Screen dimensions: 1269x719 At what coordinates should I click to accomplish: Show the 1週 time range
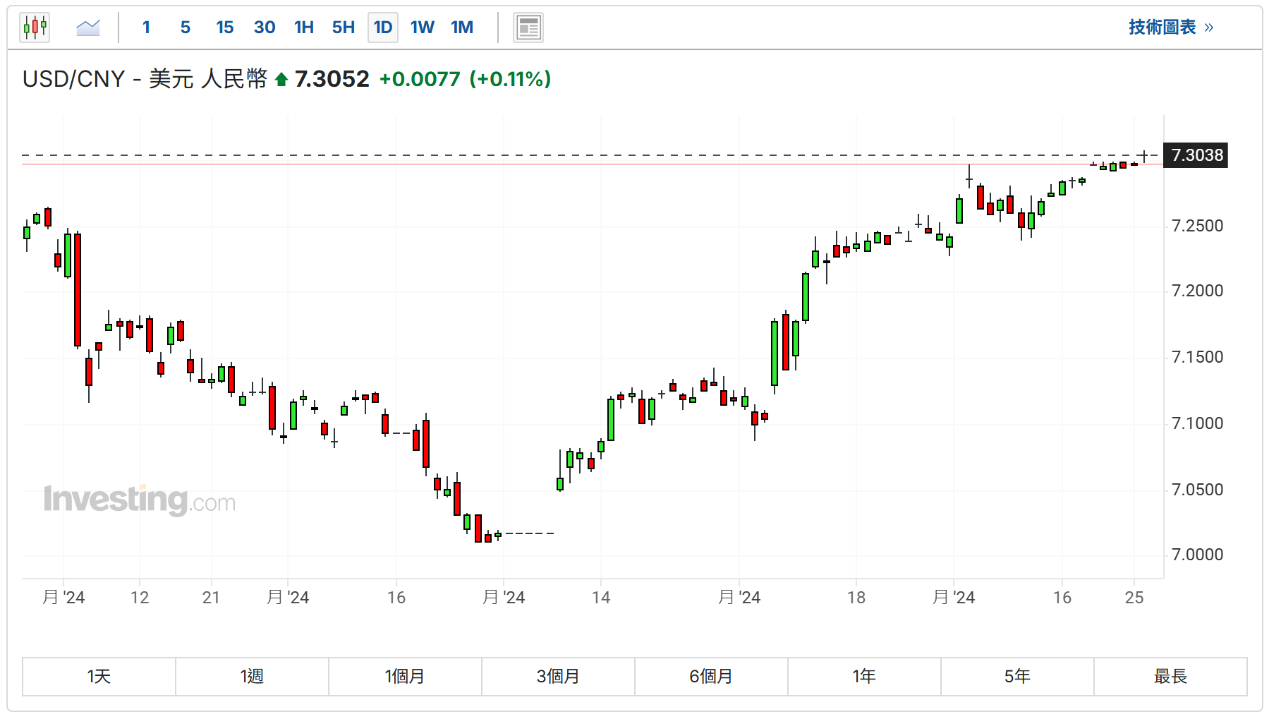pyautogui.click(x=252, y=677)
